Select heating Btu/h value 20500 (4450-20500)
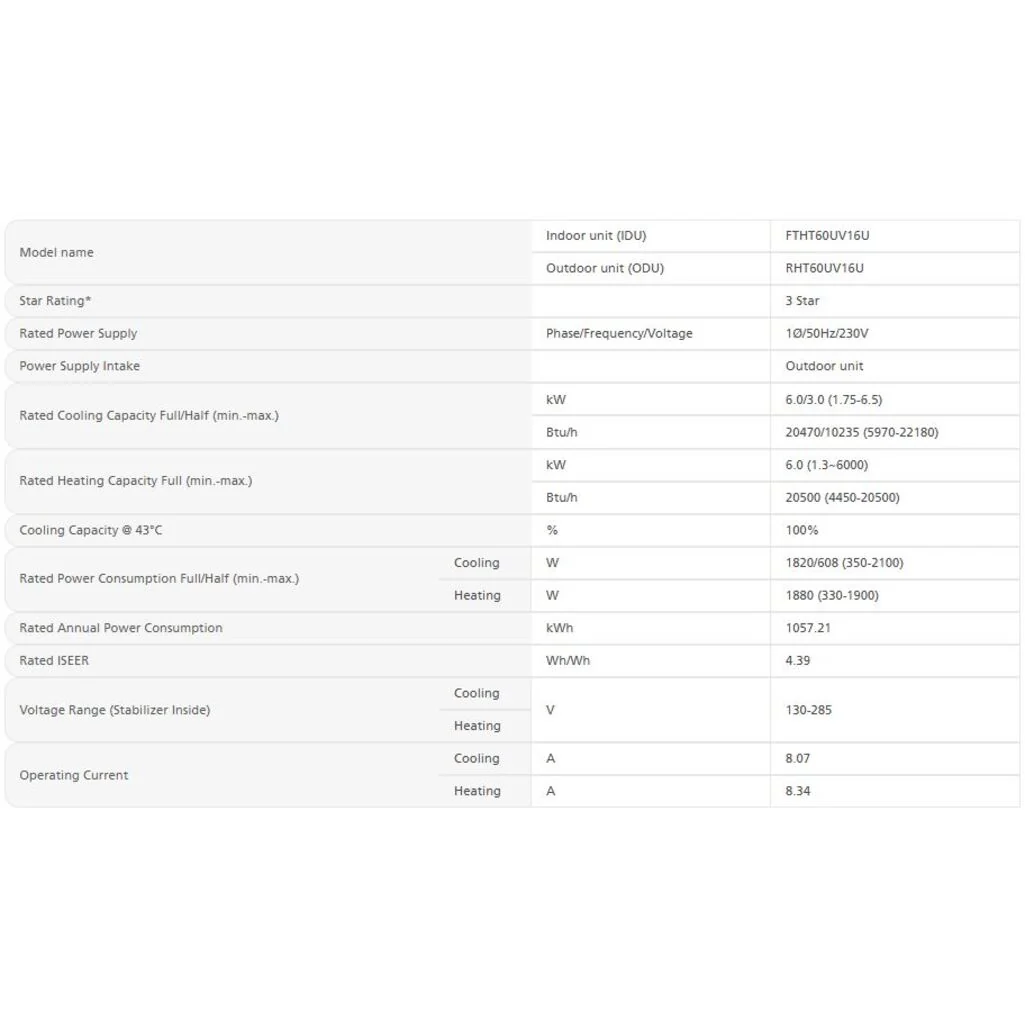This screenshot has height=1025, width=1025. click(x=842, y=497)
